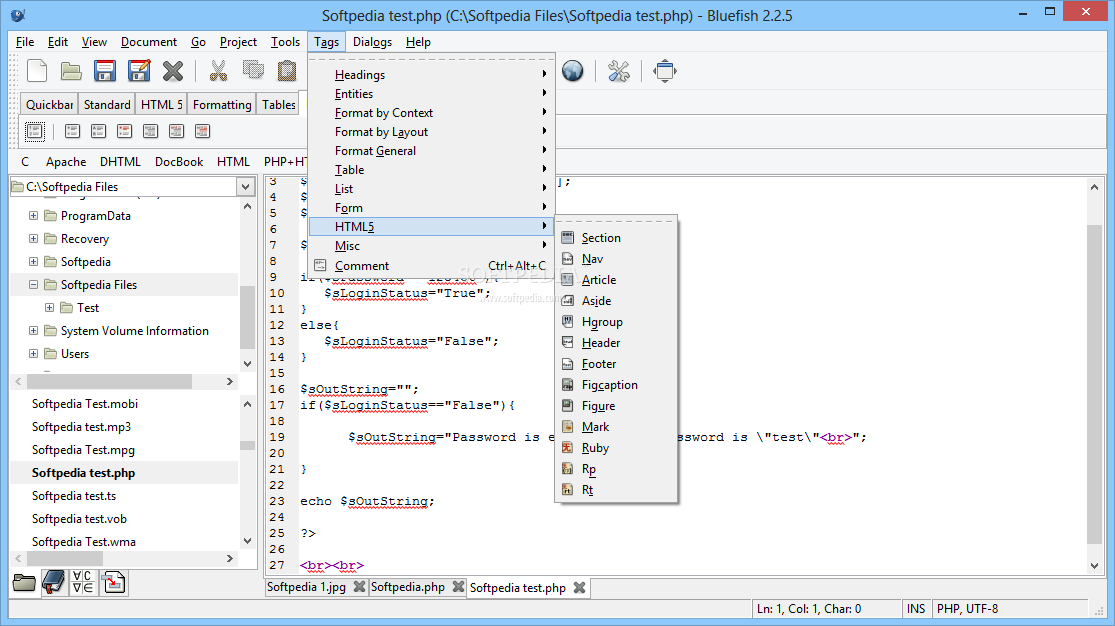Expand System Volume Information folder
The image size is (1115, 626).
[33, 331]
